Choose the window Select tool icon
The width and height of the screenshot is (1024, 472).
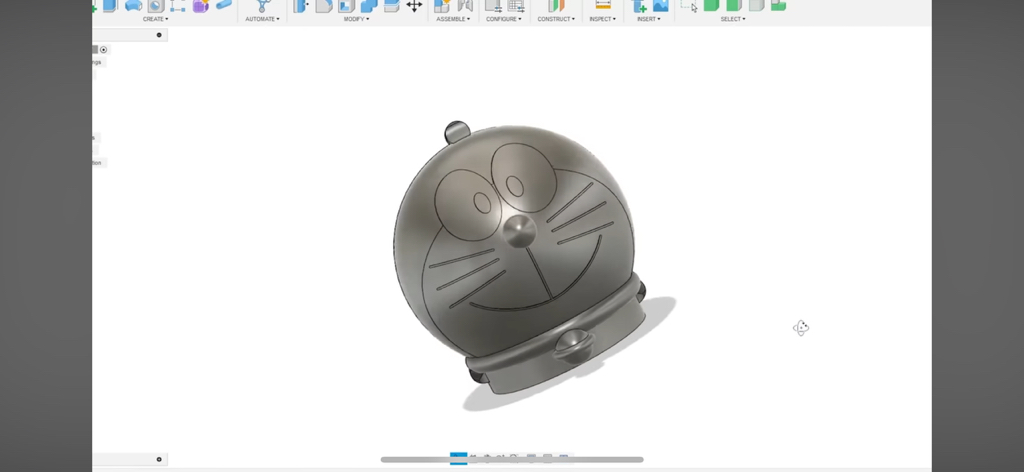(x=688, y=6)
